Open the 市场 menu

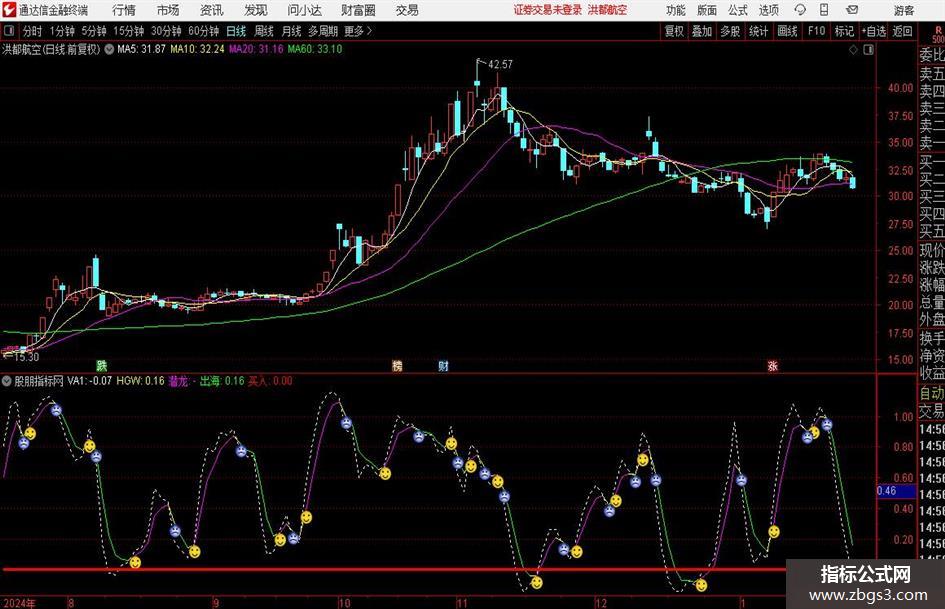tap(168, 10)
